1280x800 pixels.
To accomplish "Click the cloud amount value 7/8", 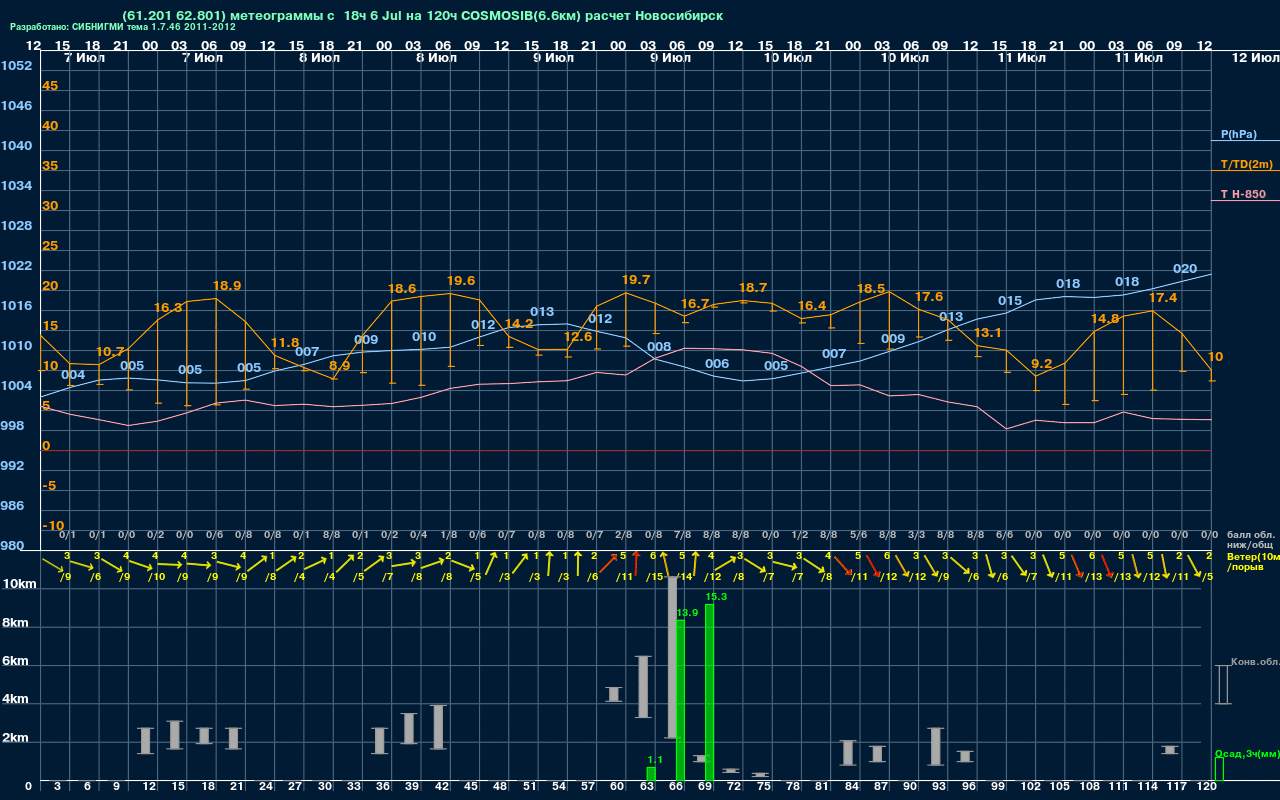I will point(682,535).
